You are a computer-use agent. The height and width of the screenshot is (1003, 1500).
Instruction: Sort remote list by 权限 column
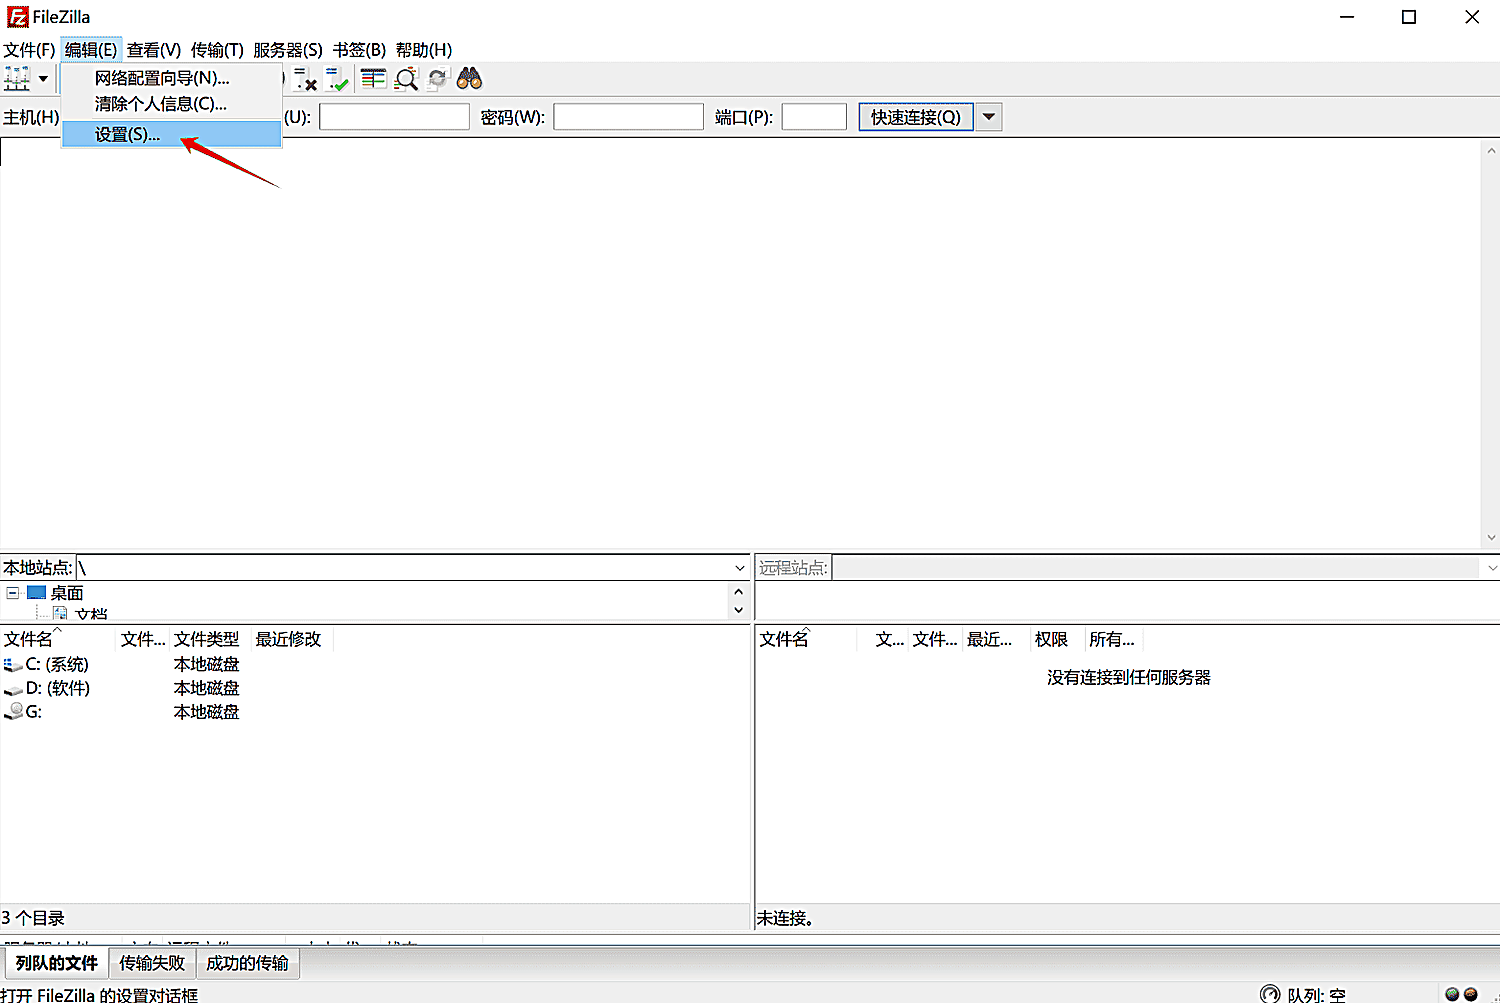pyautogui.click(x=1051, y=639)
